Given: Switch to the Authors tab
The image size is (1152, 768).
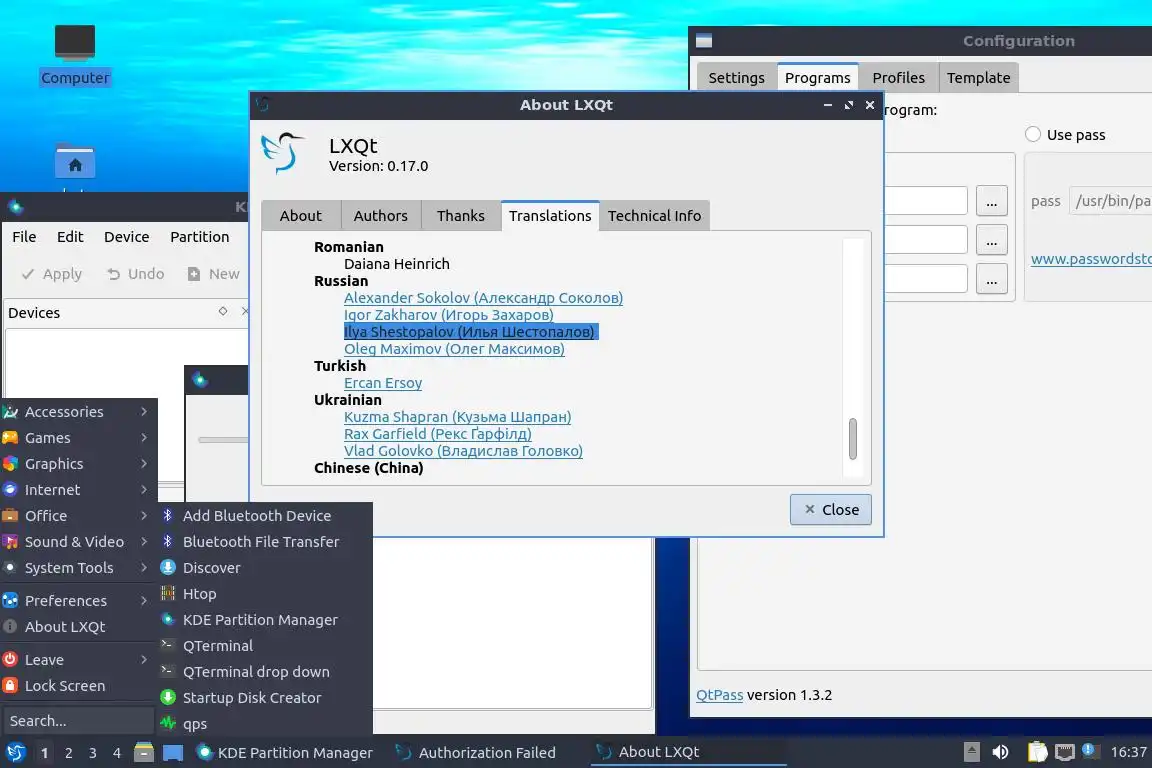Looking at the screenshot, I should tap(381, 216).
